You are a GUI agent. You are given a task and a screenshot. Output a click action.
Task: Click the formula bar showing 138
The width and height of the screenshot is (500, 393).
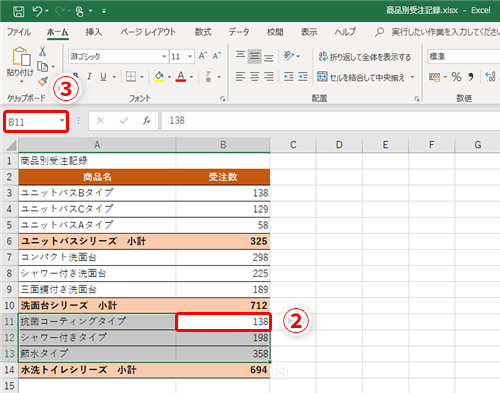point(330,120)
